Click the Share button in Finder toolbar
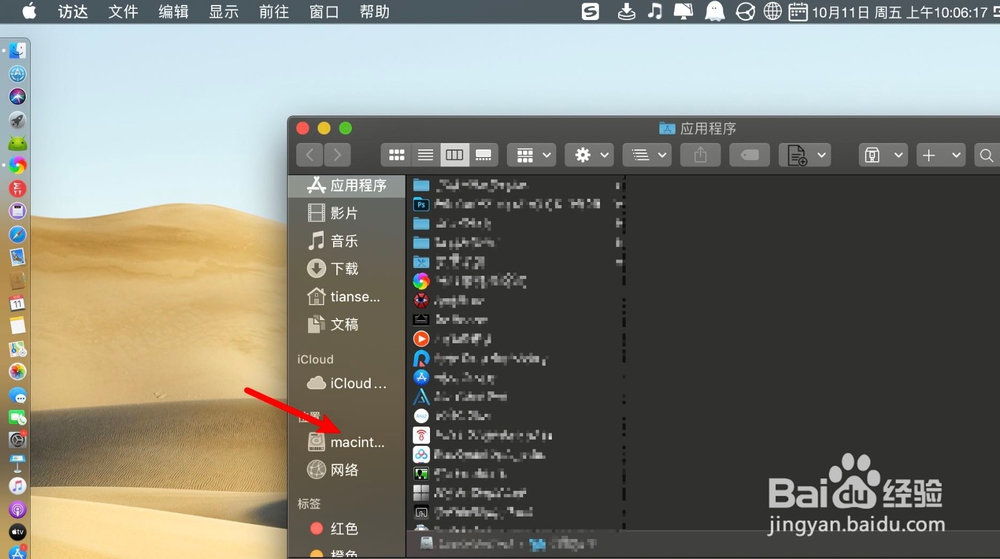1000x559 pixels. [x=700, y=155]
